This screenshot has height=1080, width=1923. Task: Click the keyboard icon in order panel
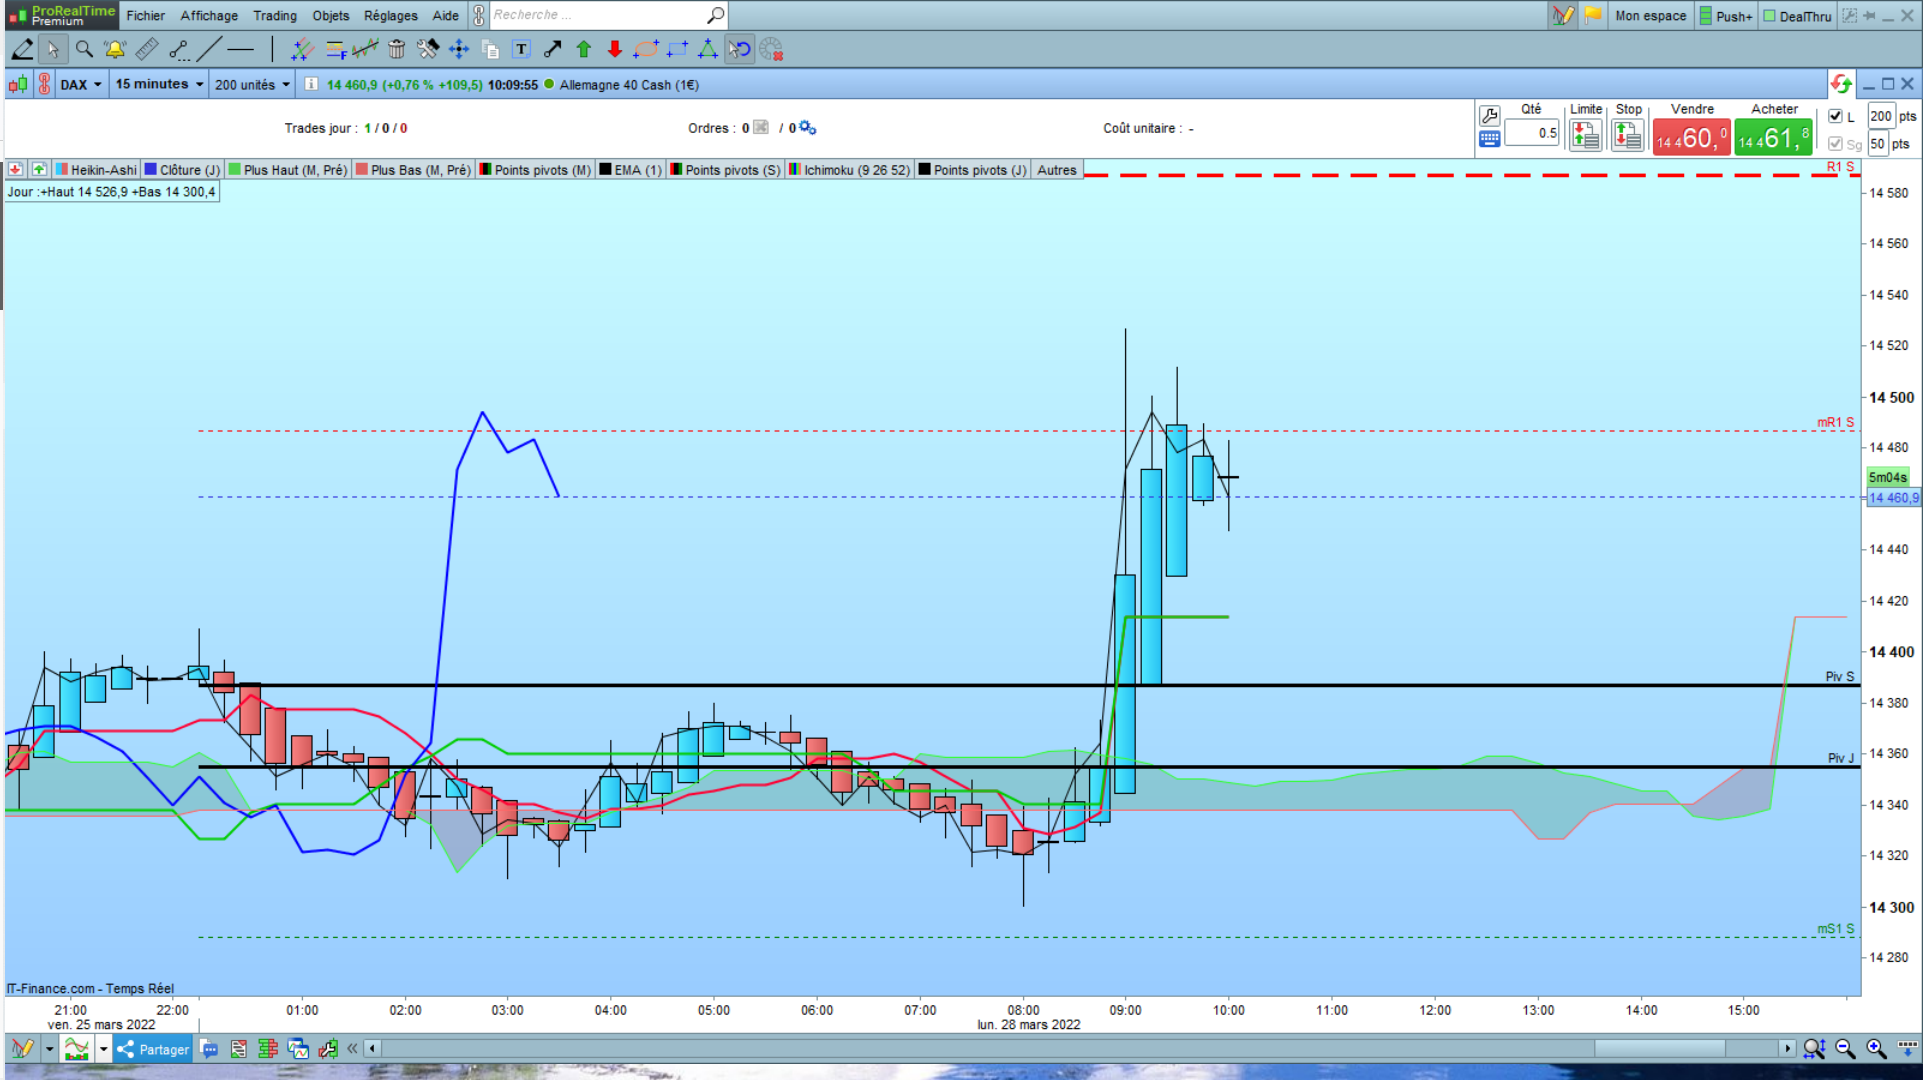point(1489,140)
